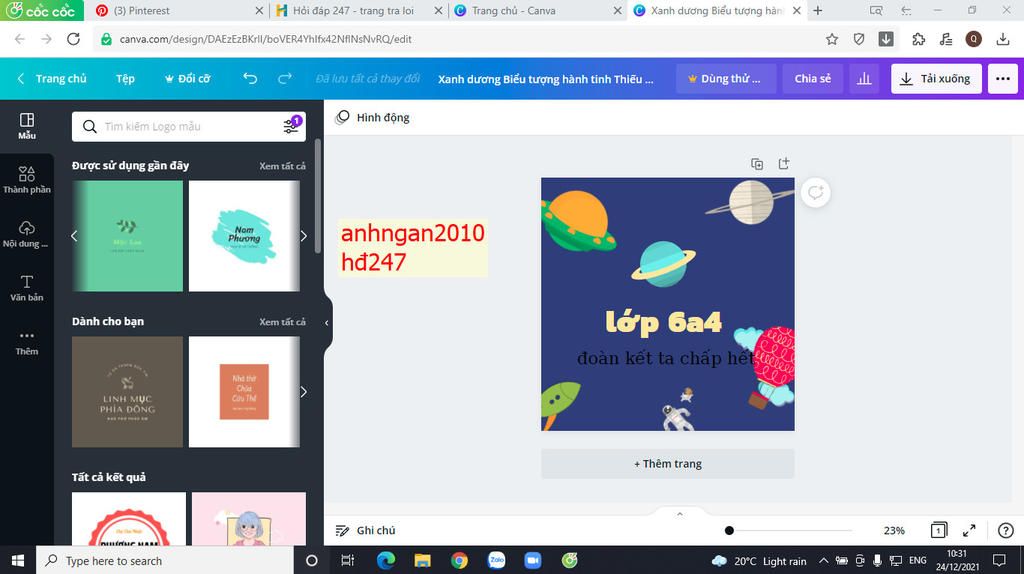Image resolution: width=1024 pixels, height=574 pixels.
Task: Select the 'lớp 6a4' heading text
Action: pos(664,323)
